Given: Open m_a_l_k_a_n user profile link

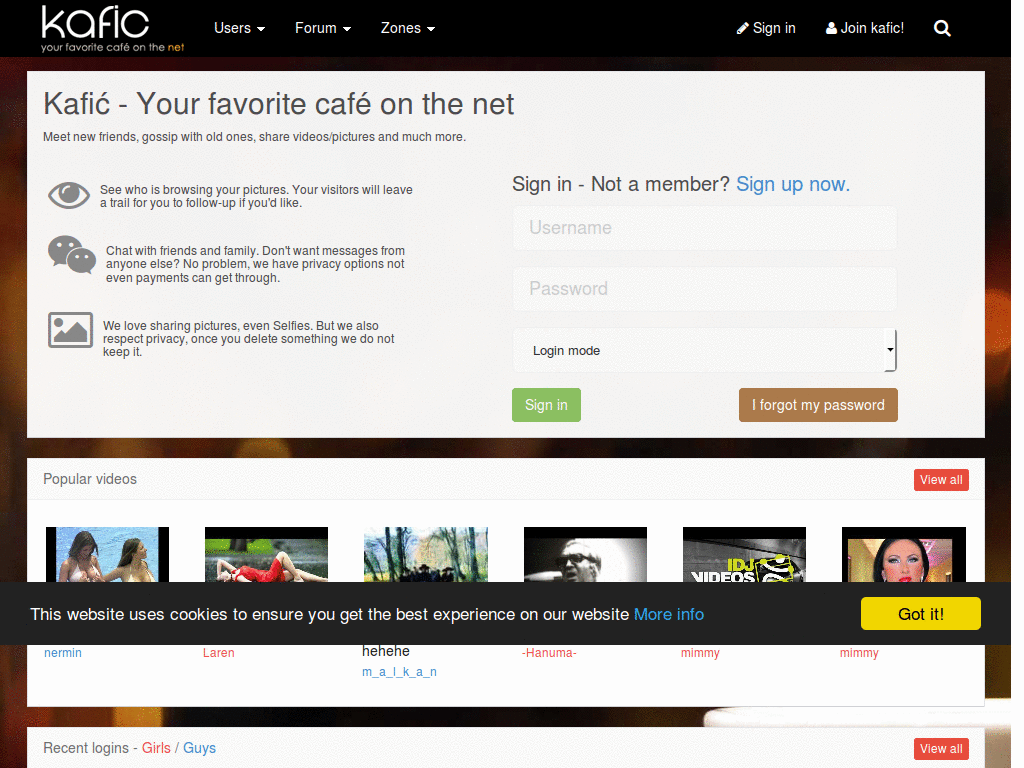Looking at the screenshot, I should point(399,672).
